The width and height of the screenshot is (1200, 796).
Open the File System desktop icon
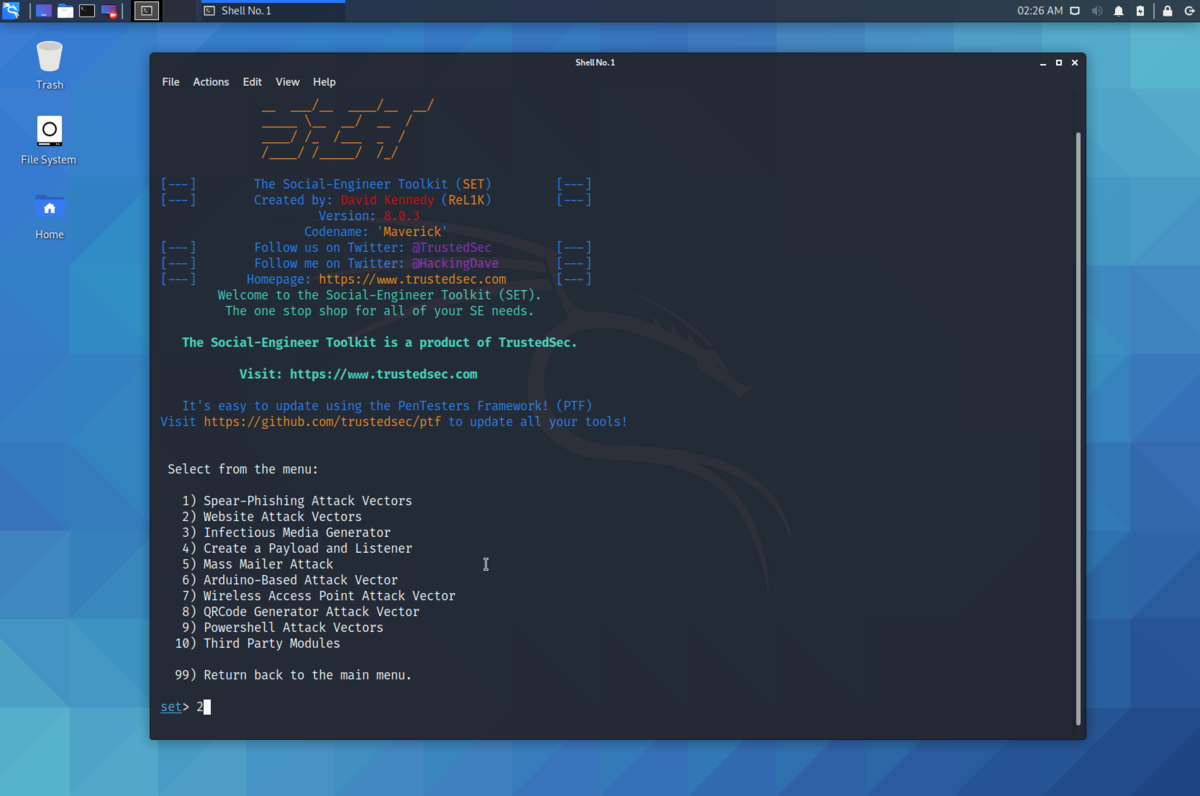point(49,140)
